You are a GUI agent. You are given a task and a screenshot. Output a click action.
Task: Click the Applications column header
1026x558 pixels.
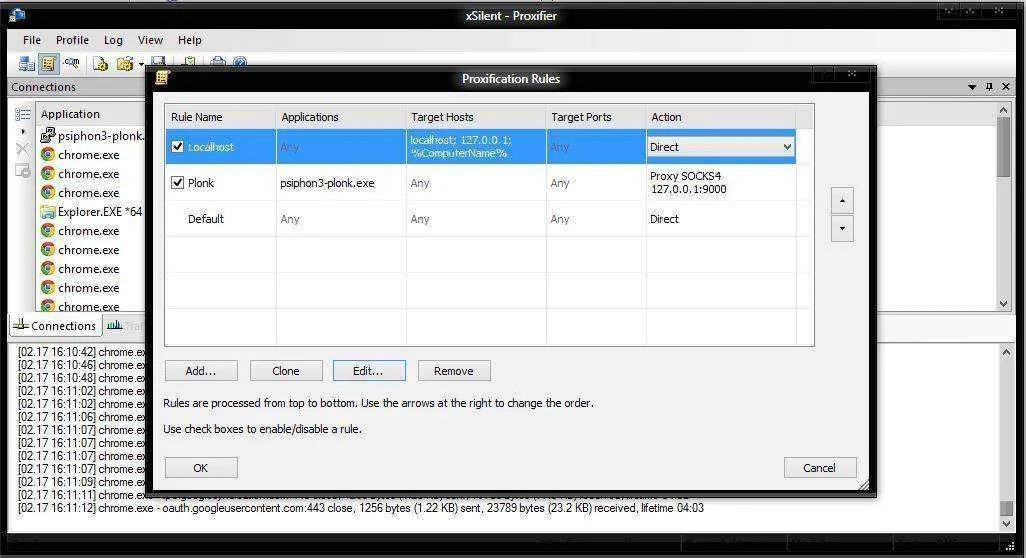click(341, 117)
